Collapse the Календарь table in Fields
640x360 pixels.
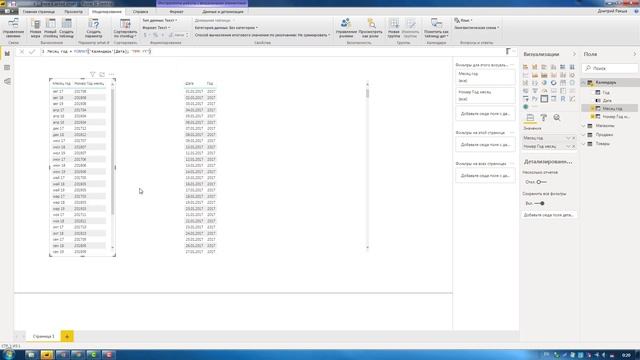[x=584, y=83]
